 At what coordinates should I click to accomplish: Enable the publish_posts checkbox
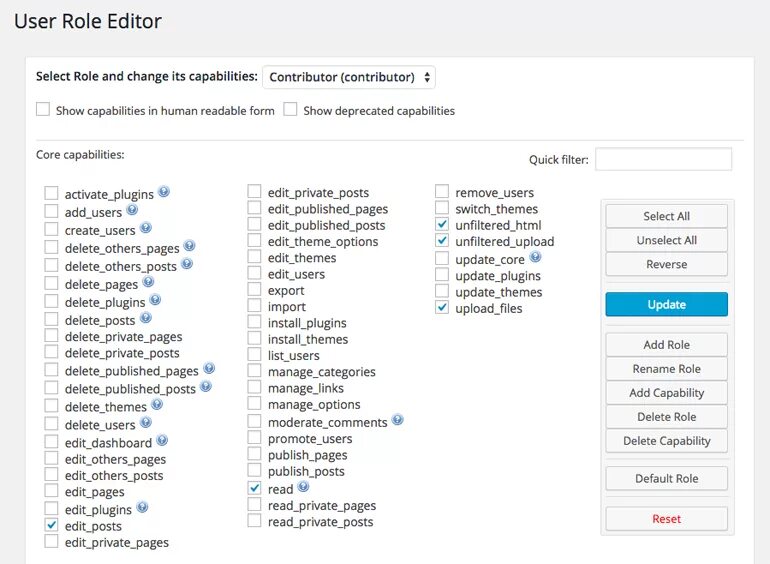point(254,470)
